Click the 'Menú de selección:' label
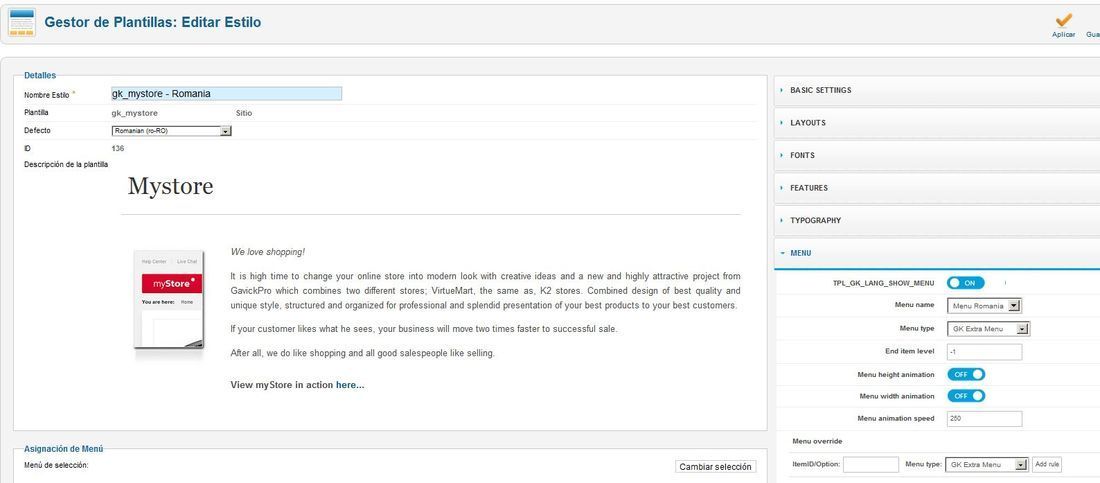1100x483 pixels. click(x=57, y=465)
